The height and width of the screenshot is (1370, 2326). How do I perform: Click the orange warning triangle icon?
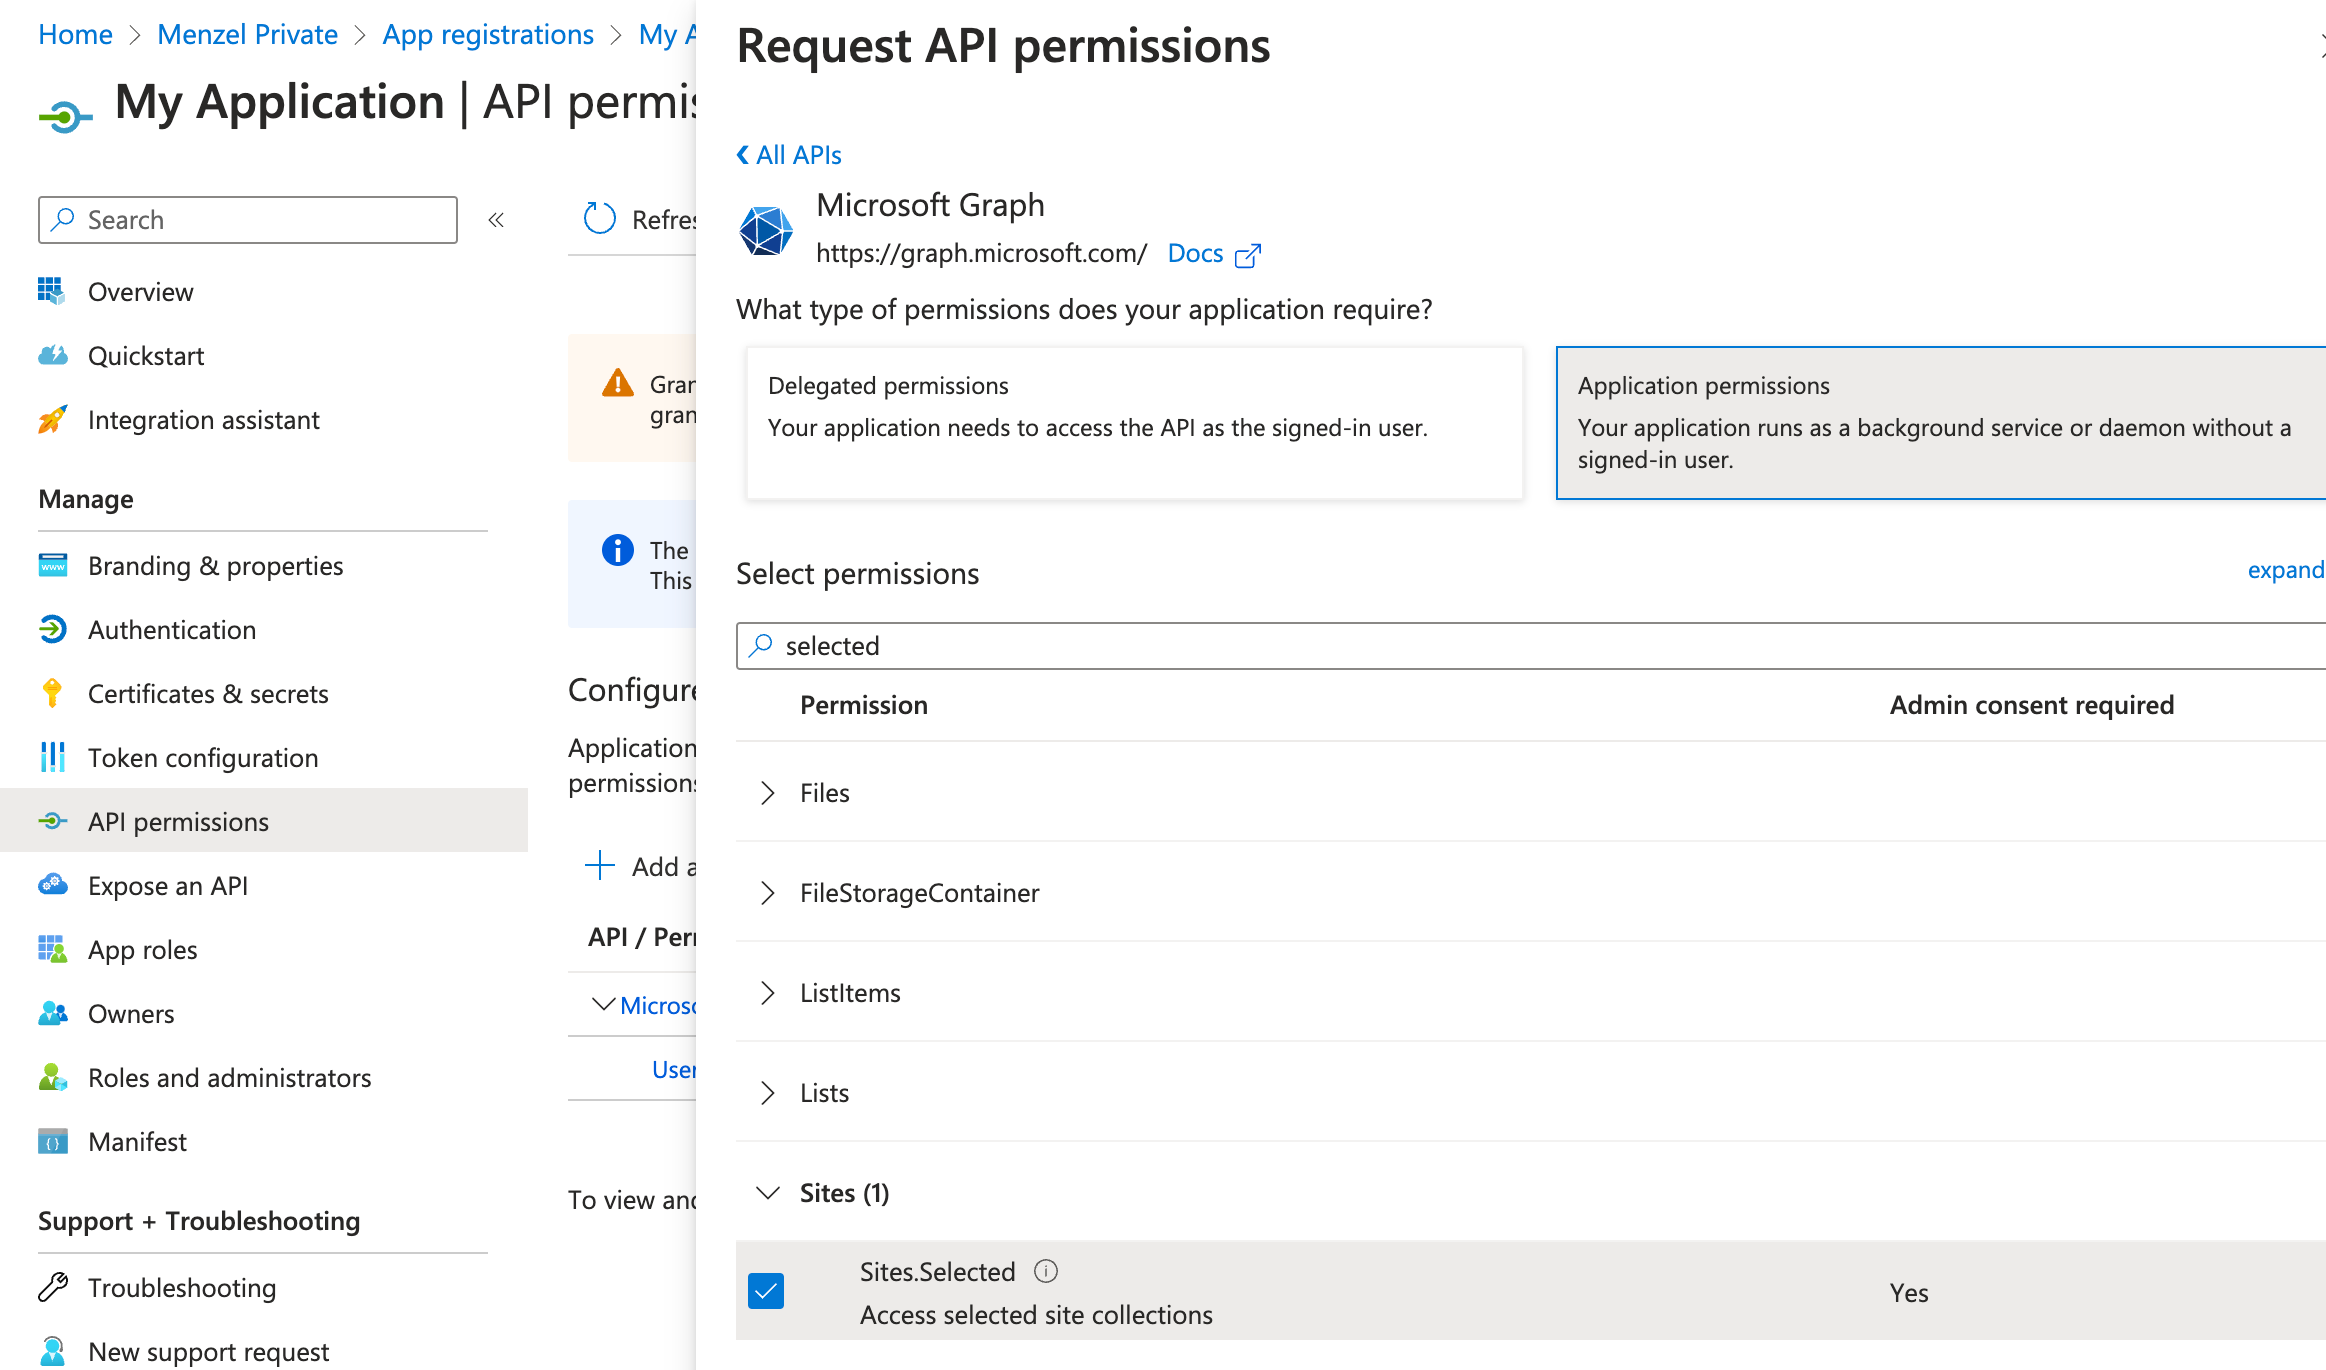[x=618, y=383]
